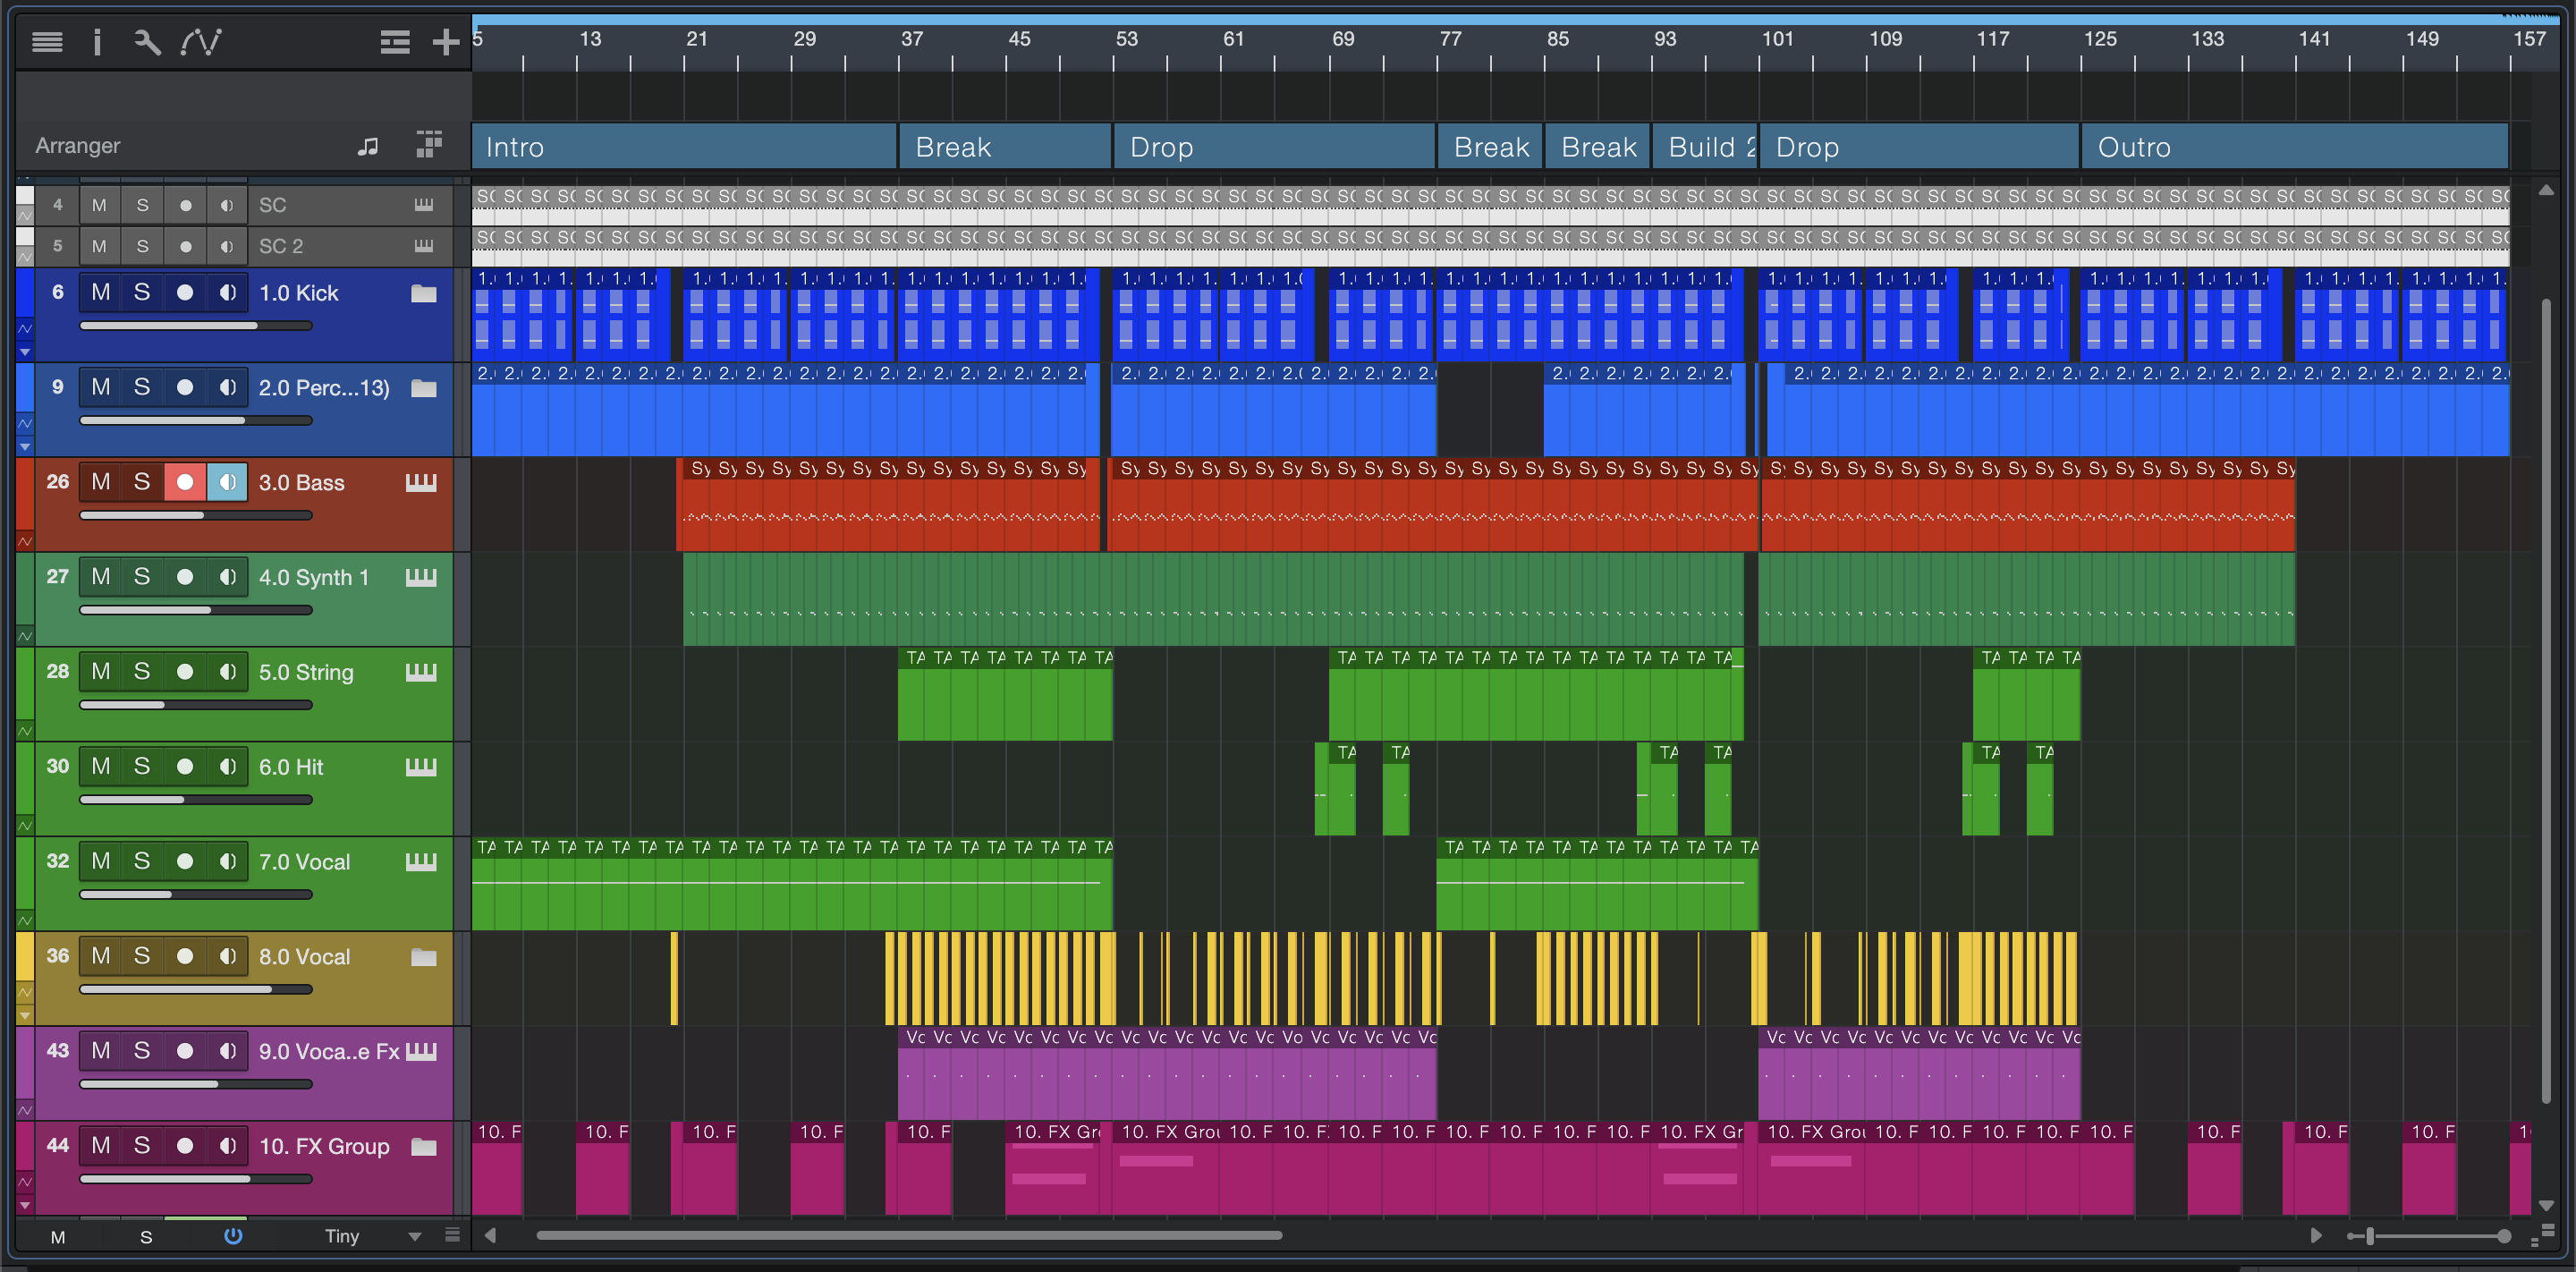Click the horizontal scroll right arrow
This screenshot has height=1272, width=2576.
[2315, 1236]
